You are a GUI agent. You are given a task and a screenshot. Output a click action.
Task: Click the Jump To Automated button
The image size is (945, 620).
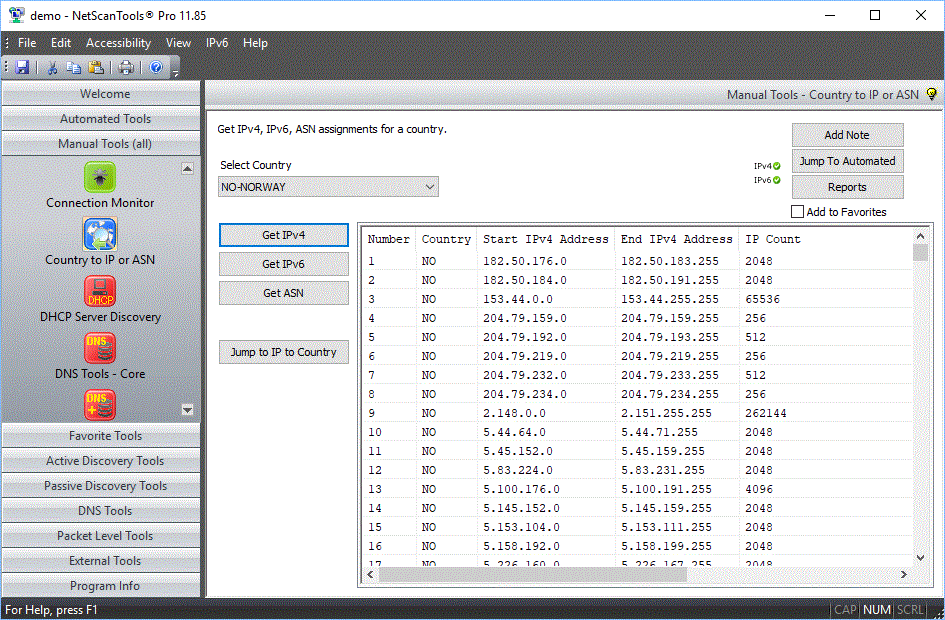(847, 161)
